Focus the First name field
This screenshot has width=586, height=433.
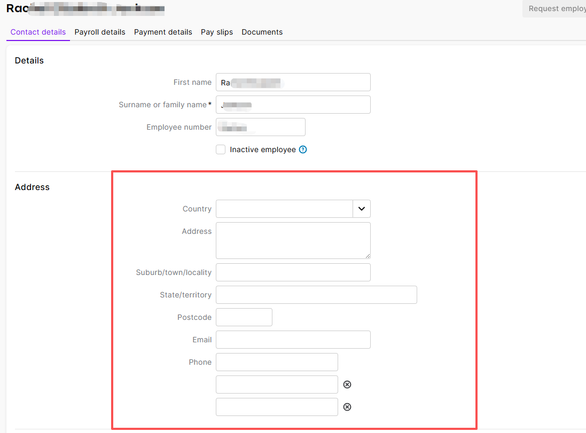point(293,82)
